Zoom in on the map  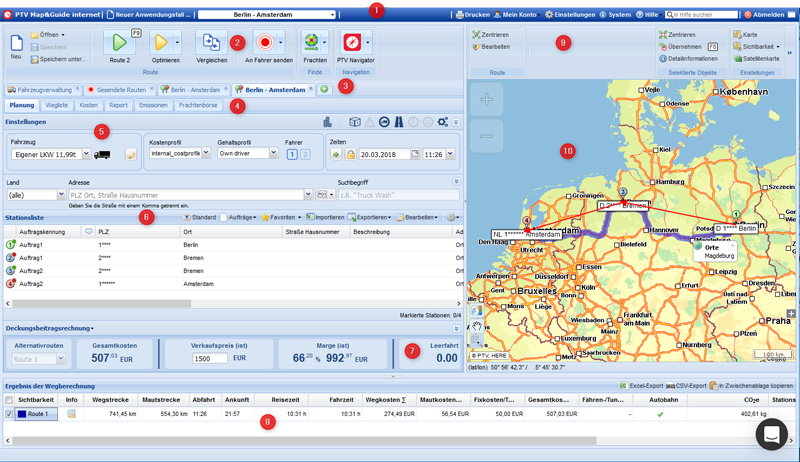tap(486, 100)
